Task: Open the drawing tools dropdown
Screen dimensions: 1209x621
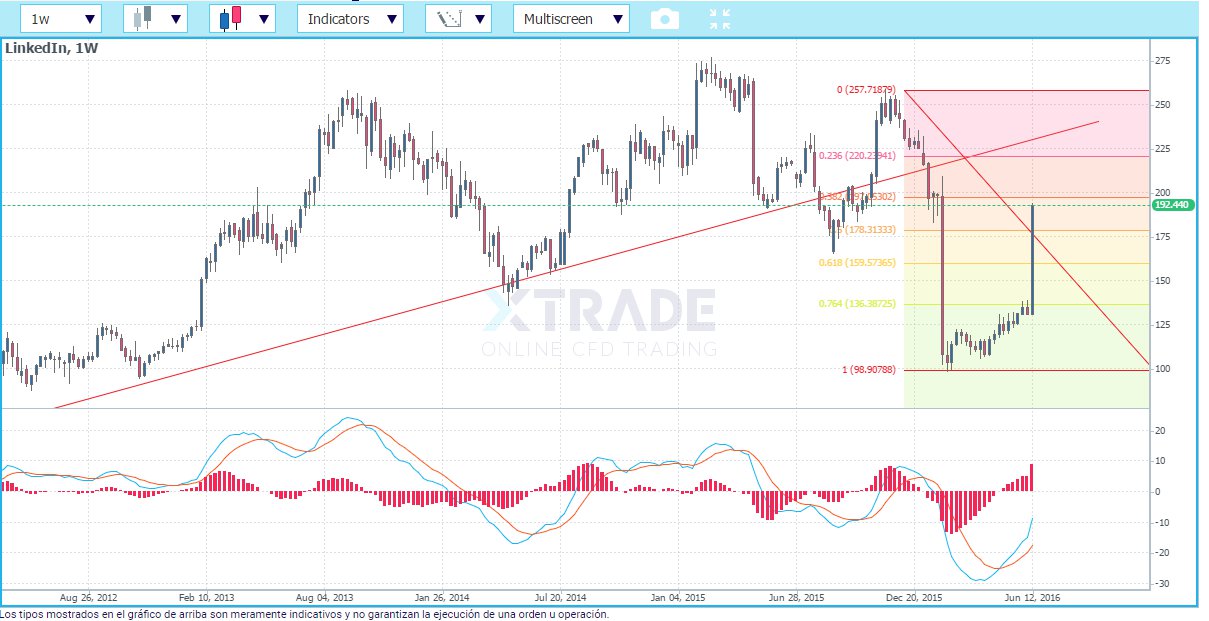Action: click(458, 18)
